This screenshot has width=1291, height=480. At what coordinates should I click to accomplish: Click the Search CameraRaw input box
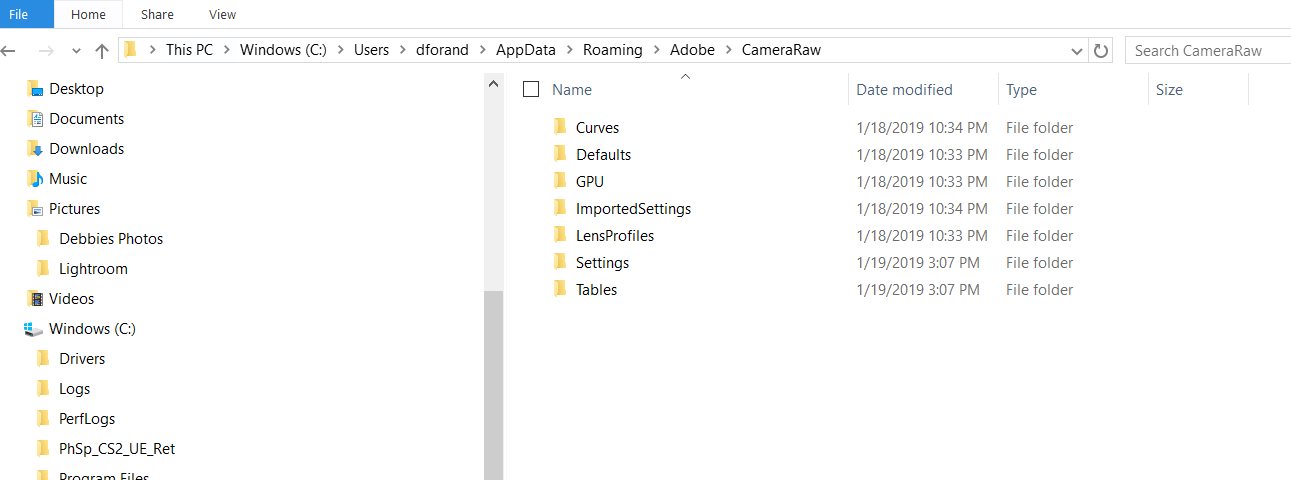click(1205, 50)
